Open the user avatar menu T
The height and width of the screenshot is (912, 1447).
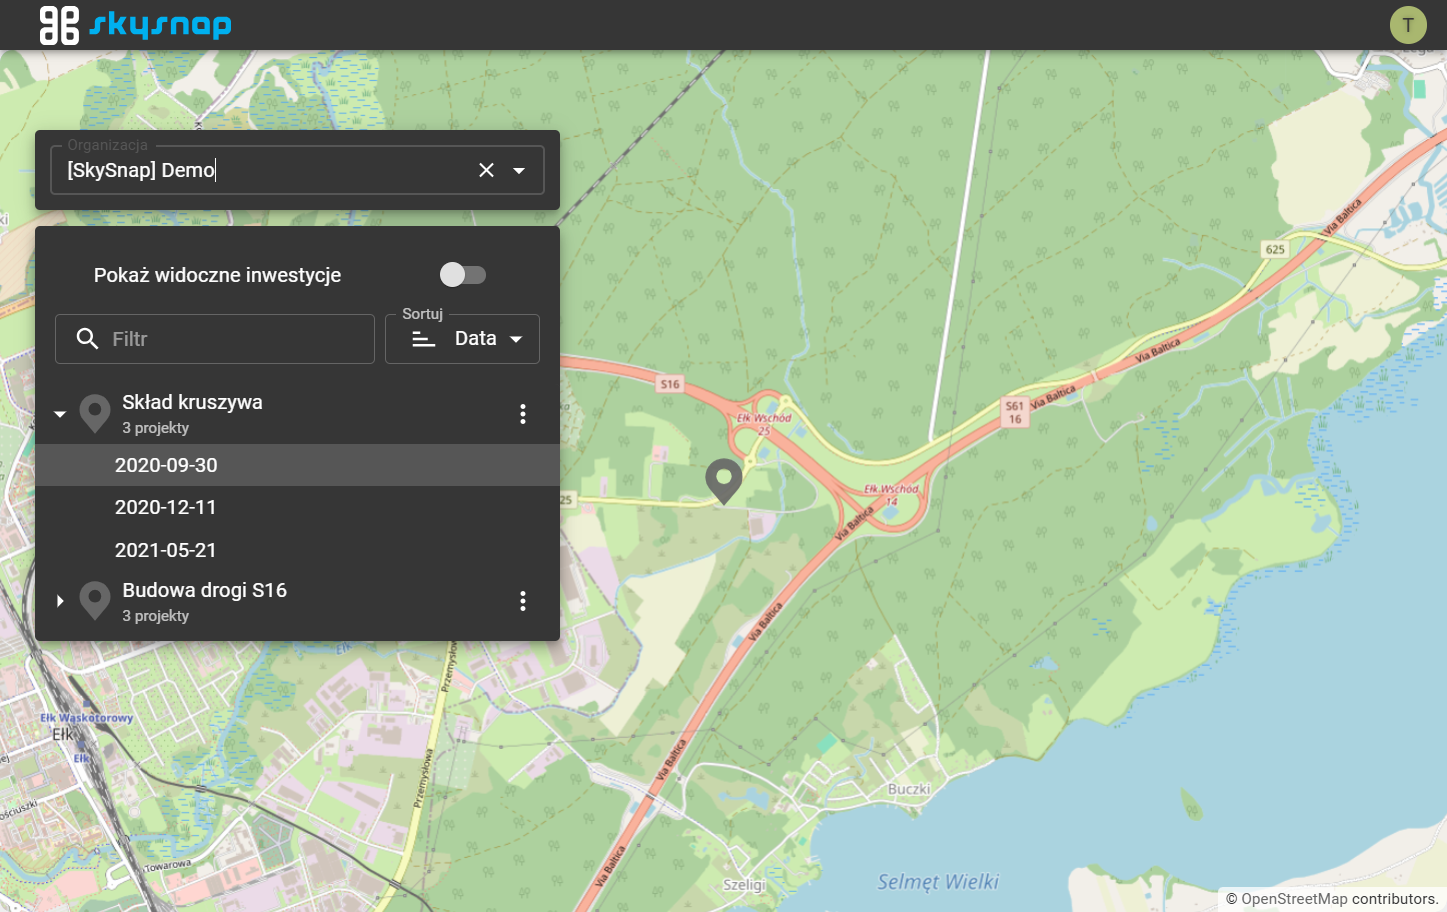(x=1408, y=25)
